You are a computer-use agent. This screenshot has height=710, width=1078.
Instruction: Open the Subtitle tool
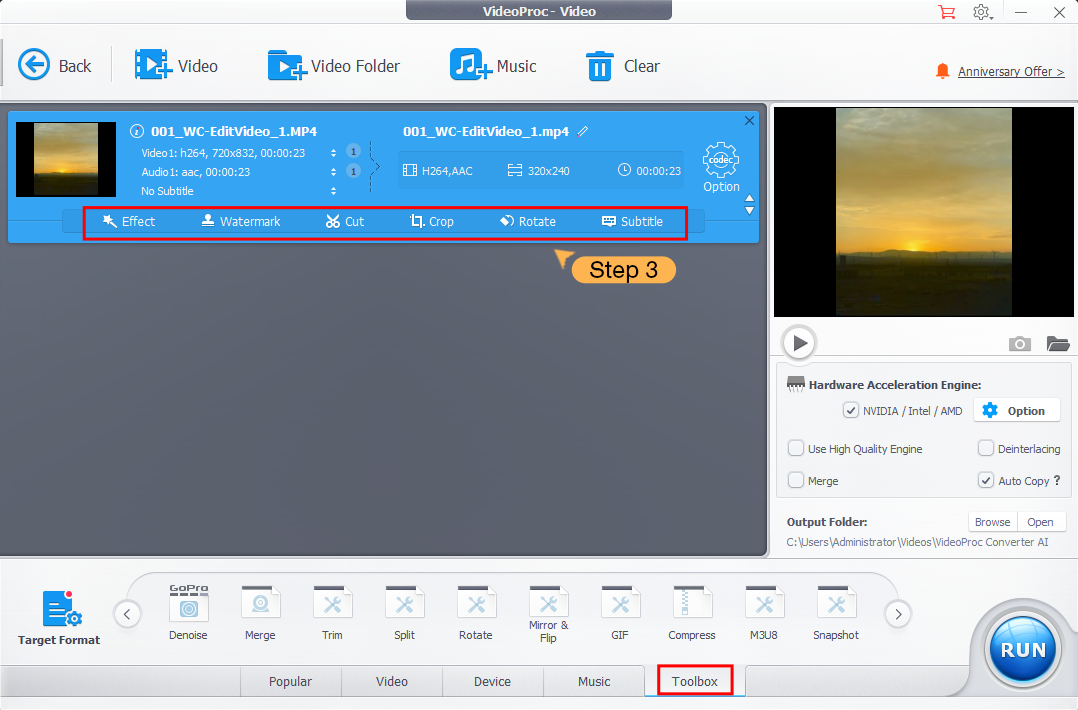tap(632, 221)
